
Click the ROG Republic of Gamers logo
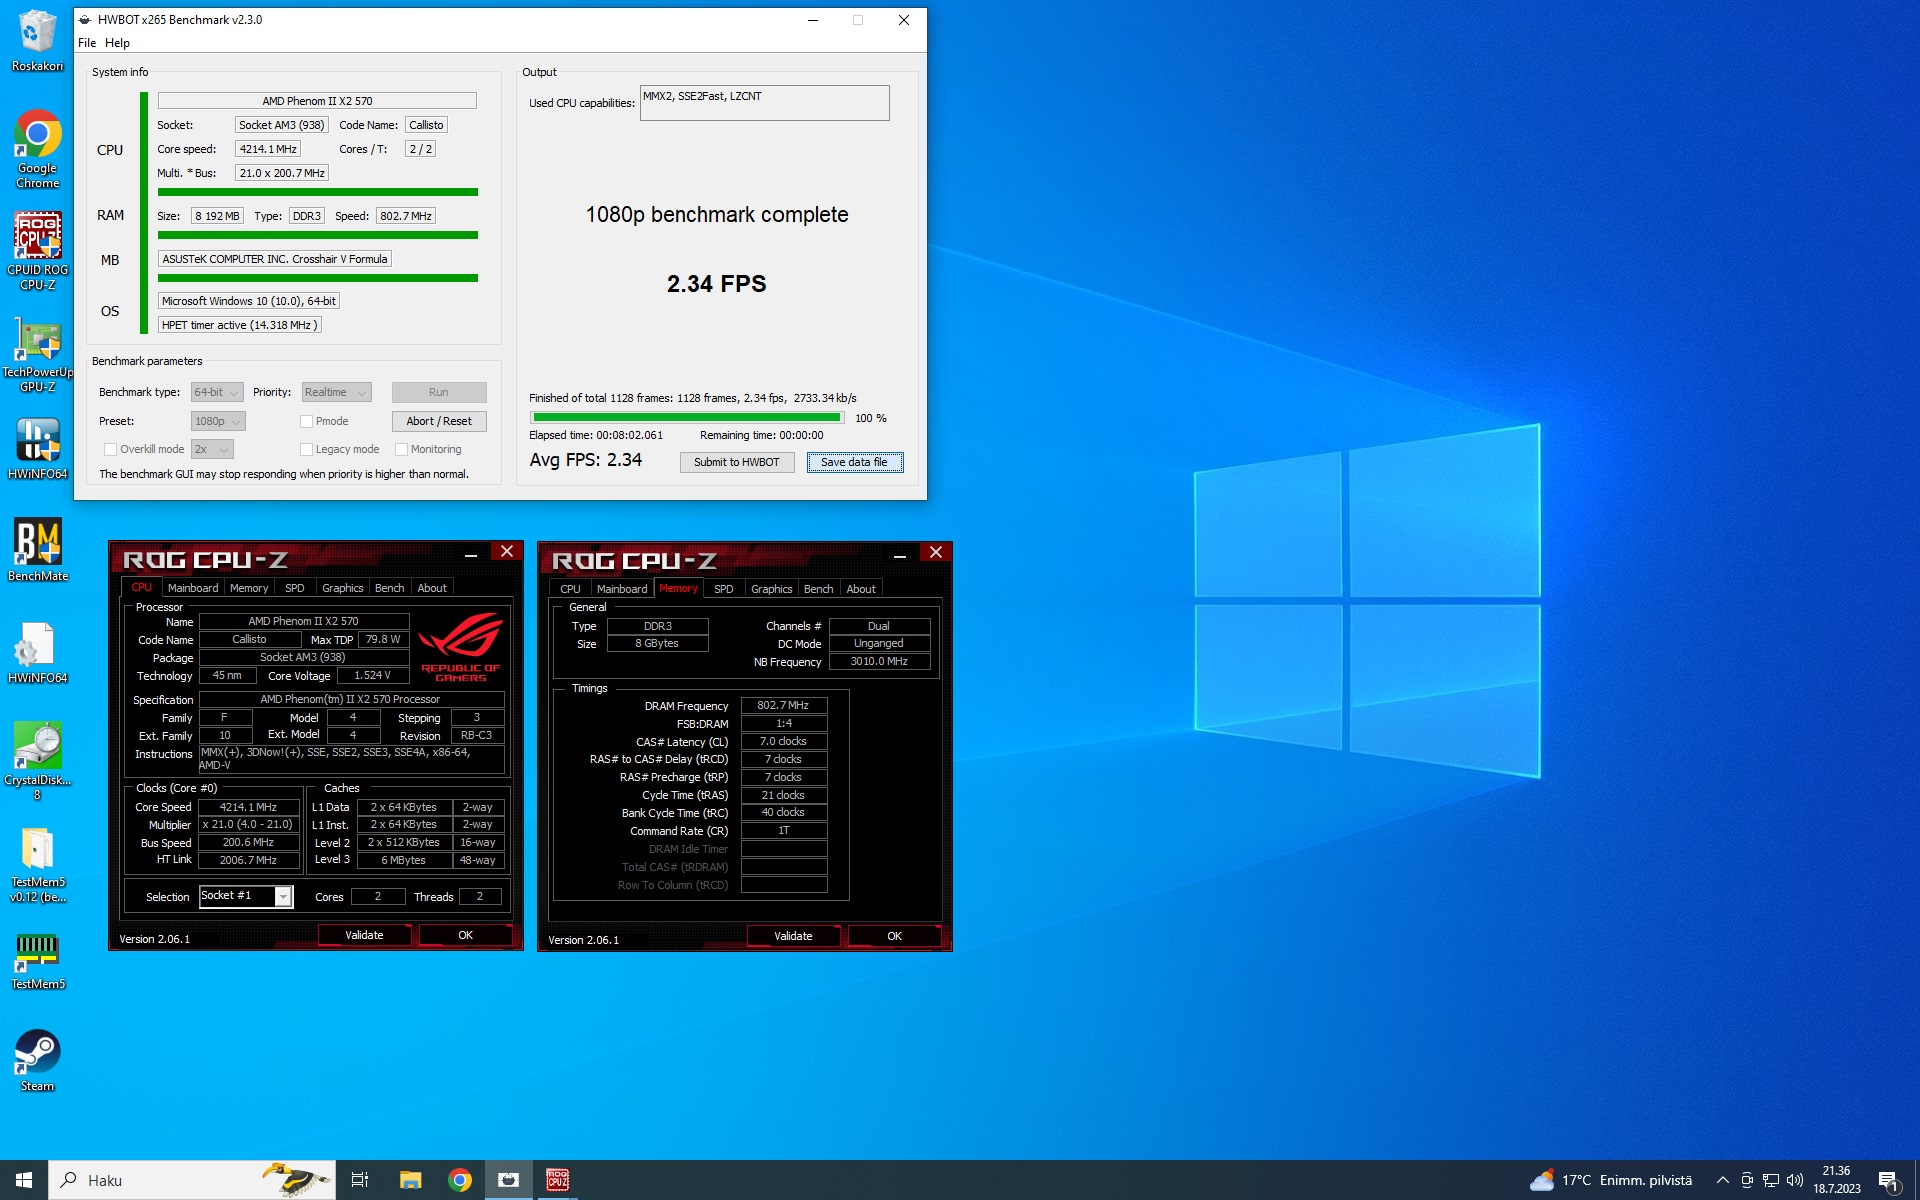pos(460,647)
